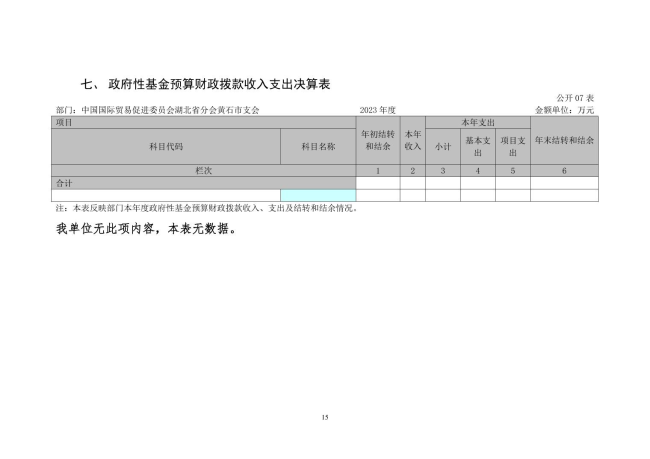This screenshot has width=650, height=459.
Task: Click column number 4 cell
Action: (x=478, y=170)
